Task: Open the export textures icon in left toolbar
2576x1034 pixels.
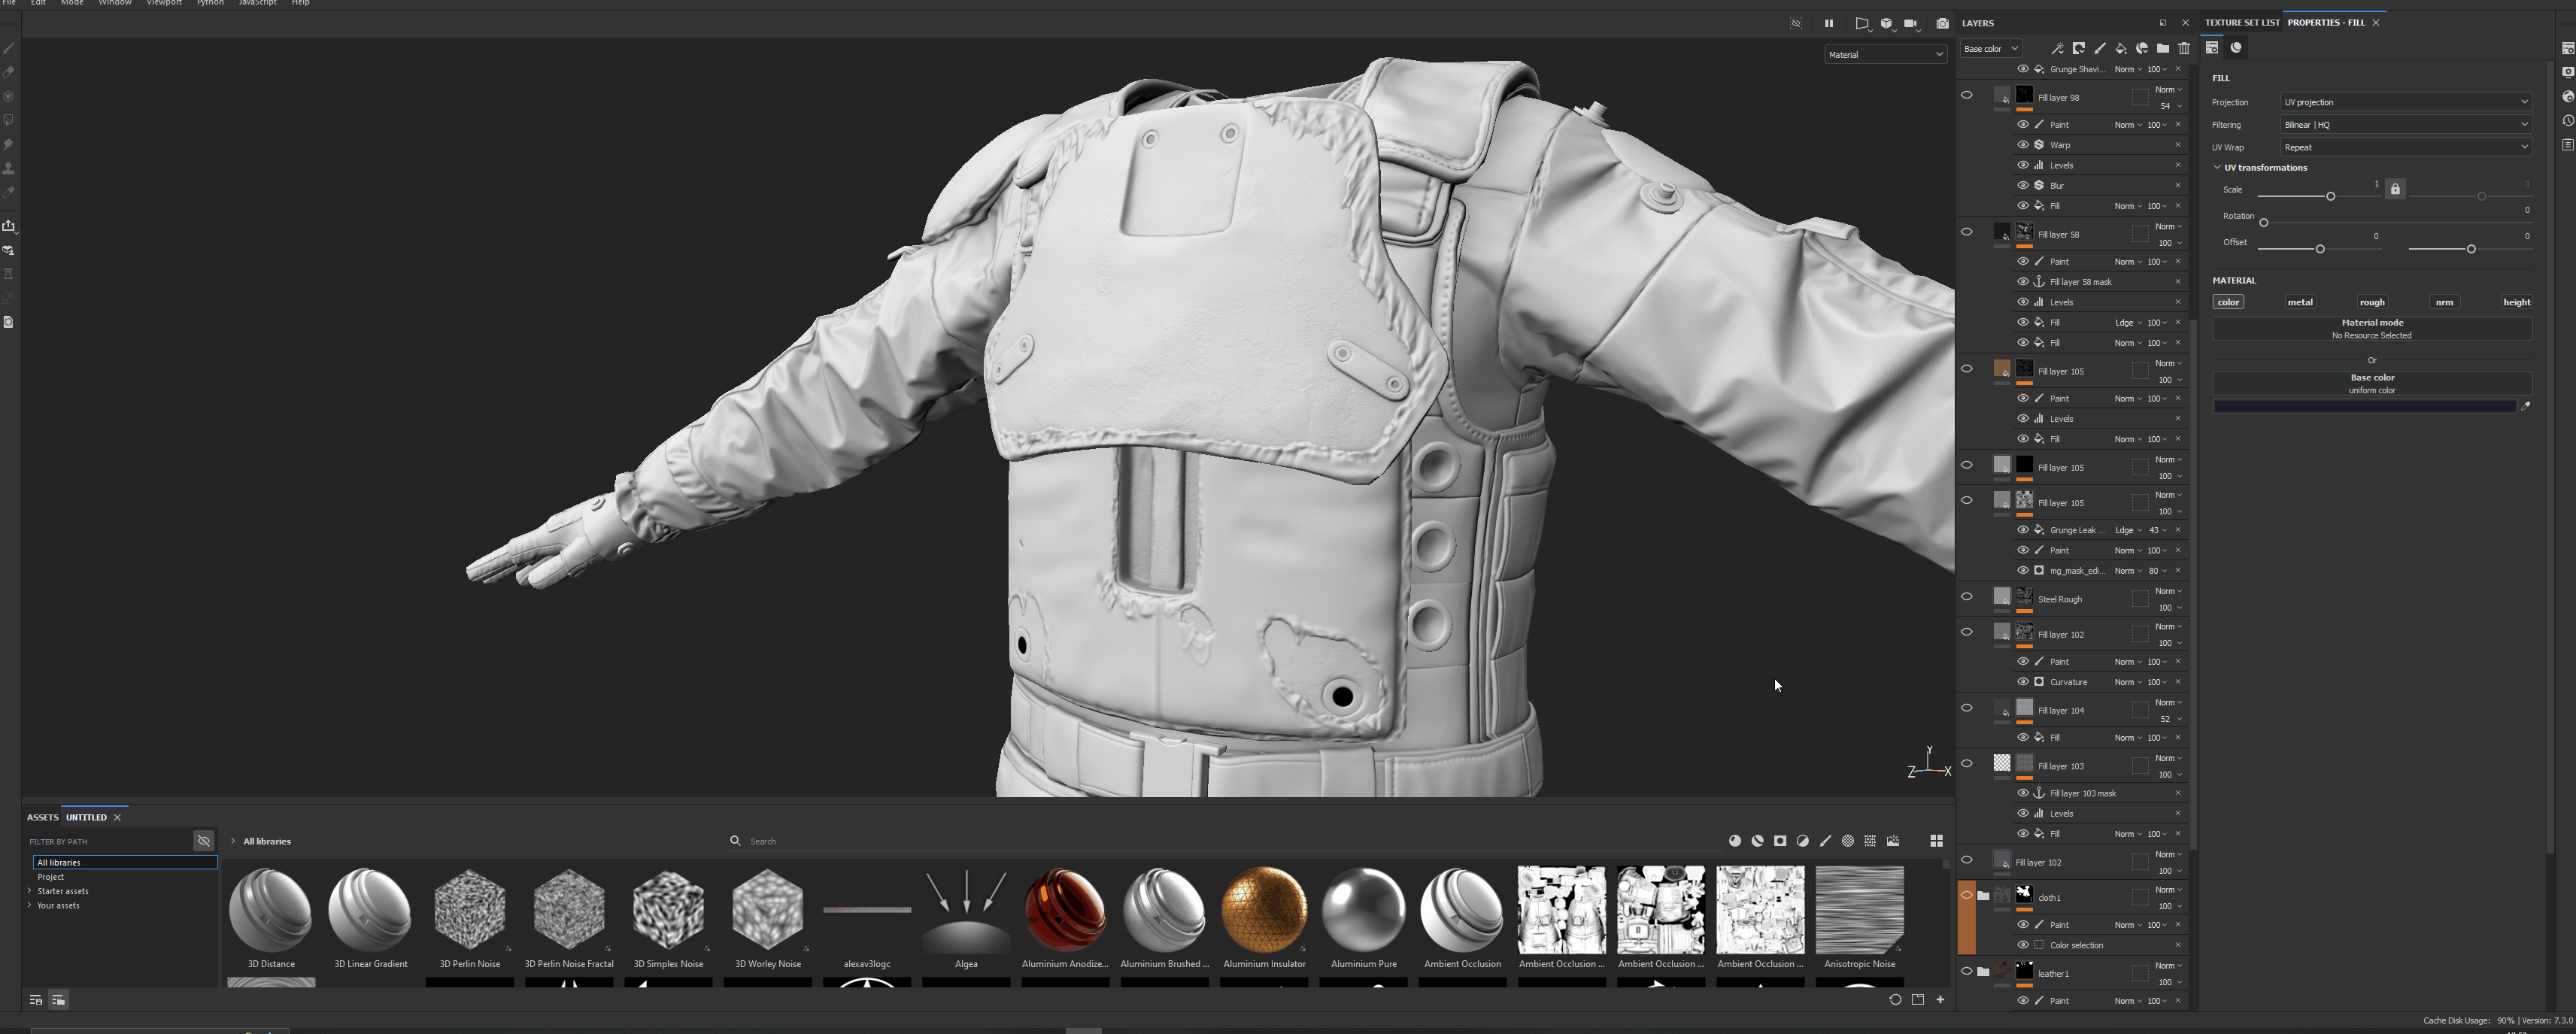Action: click(x=9, y=226)
